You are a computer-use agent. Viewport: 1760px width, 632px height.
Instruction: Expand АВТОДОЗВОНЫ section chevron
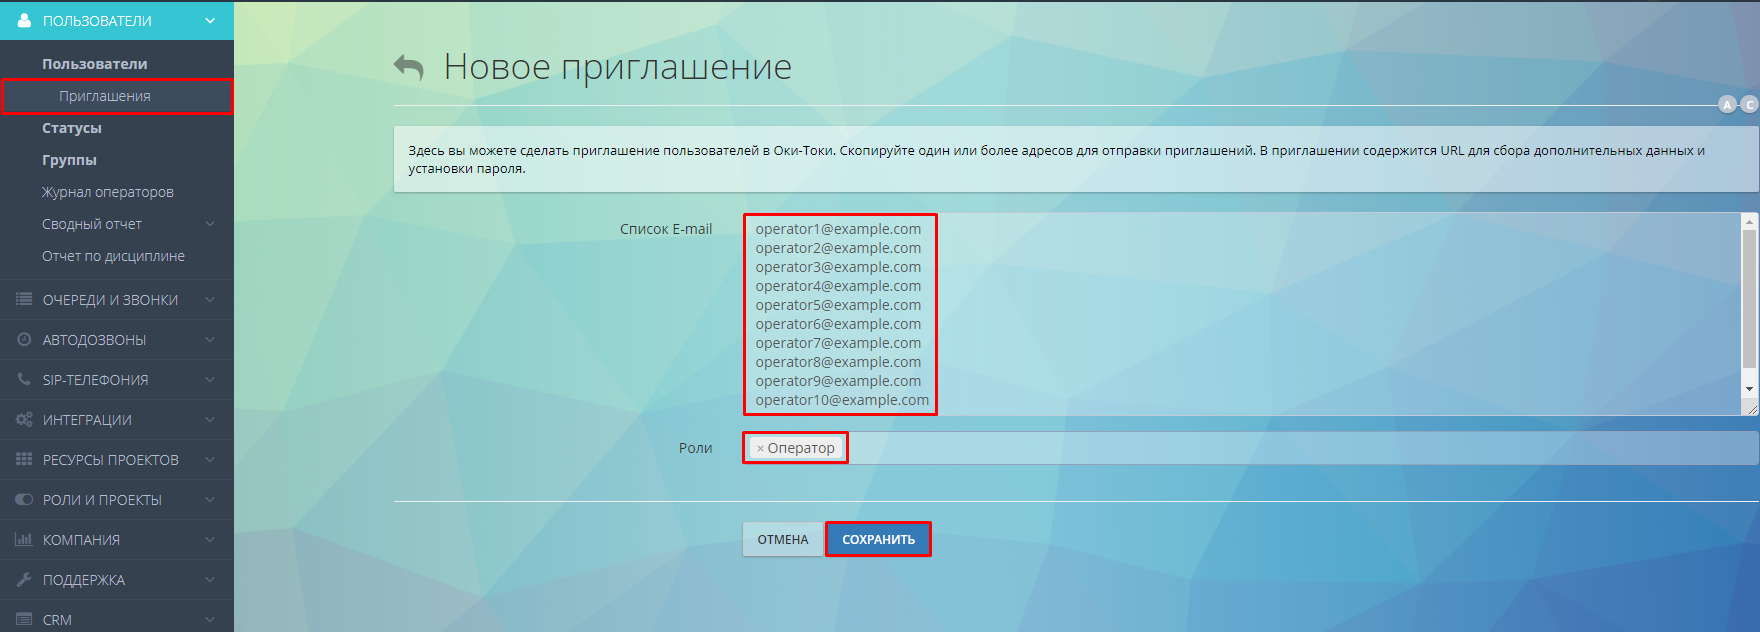click(x=210, y=339)
